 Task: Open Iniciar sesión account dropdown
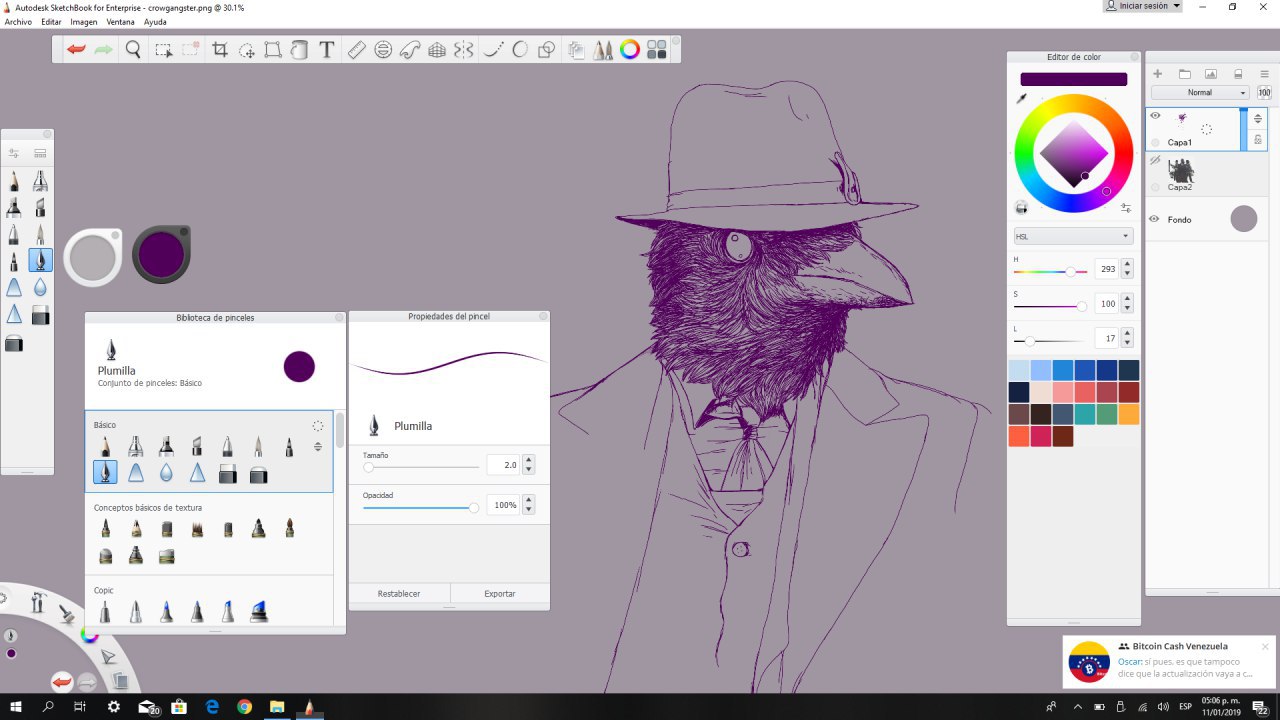click(1143, 6)
